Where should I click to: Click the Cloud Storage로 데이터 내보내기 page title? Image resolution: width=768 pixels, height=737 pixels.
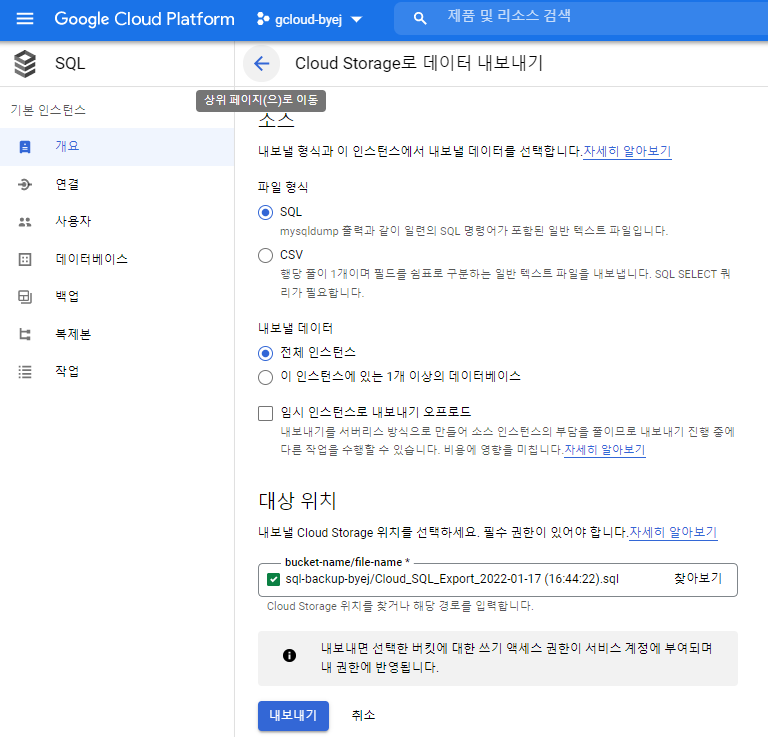[x=419, y=64]
